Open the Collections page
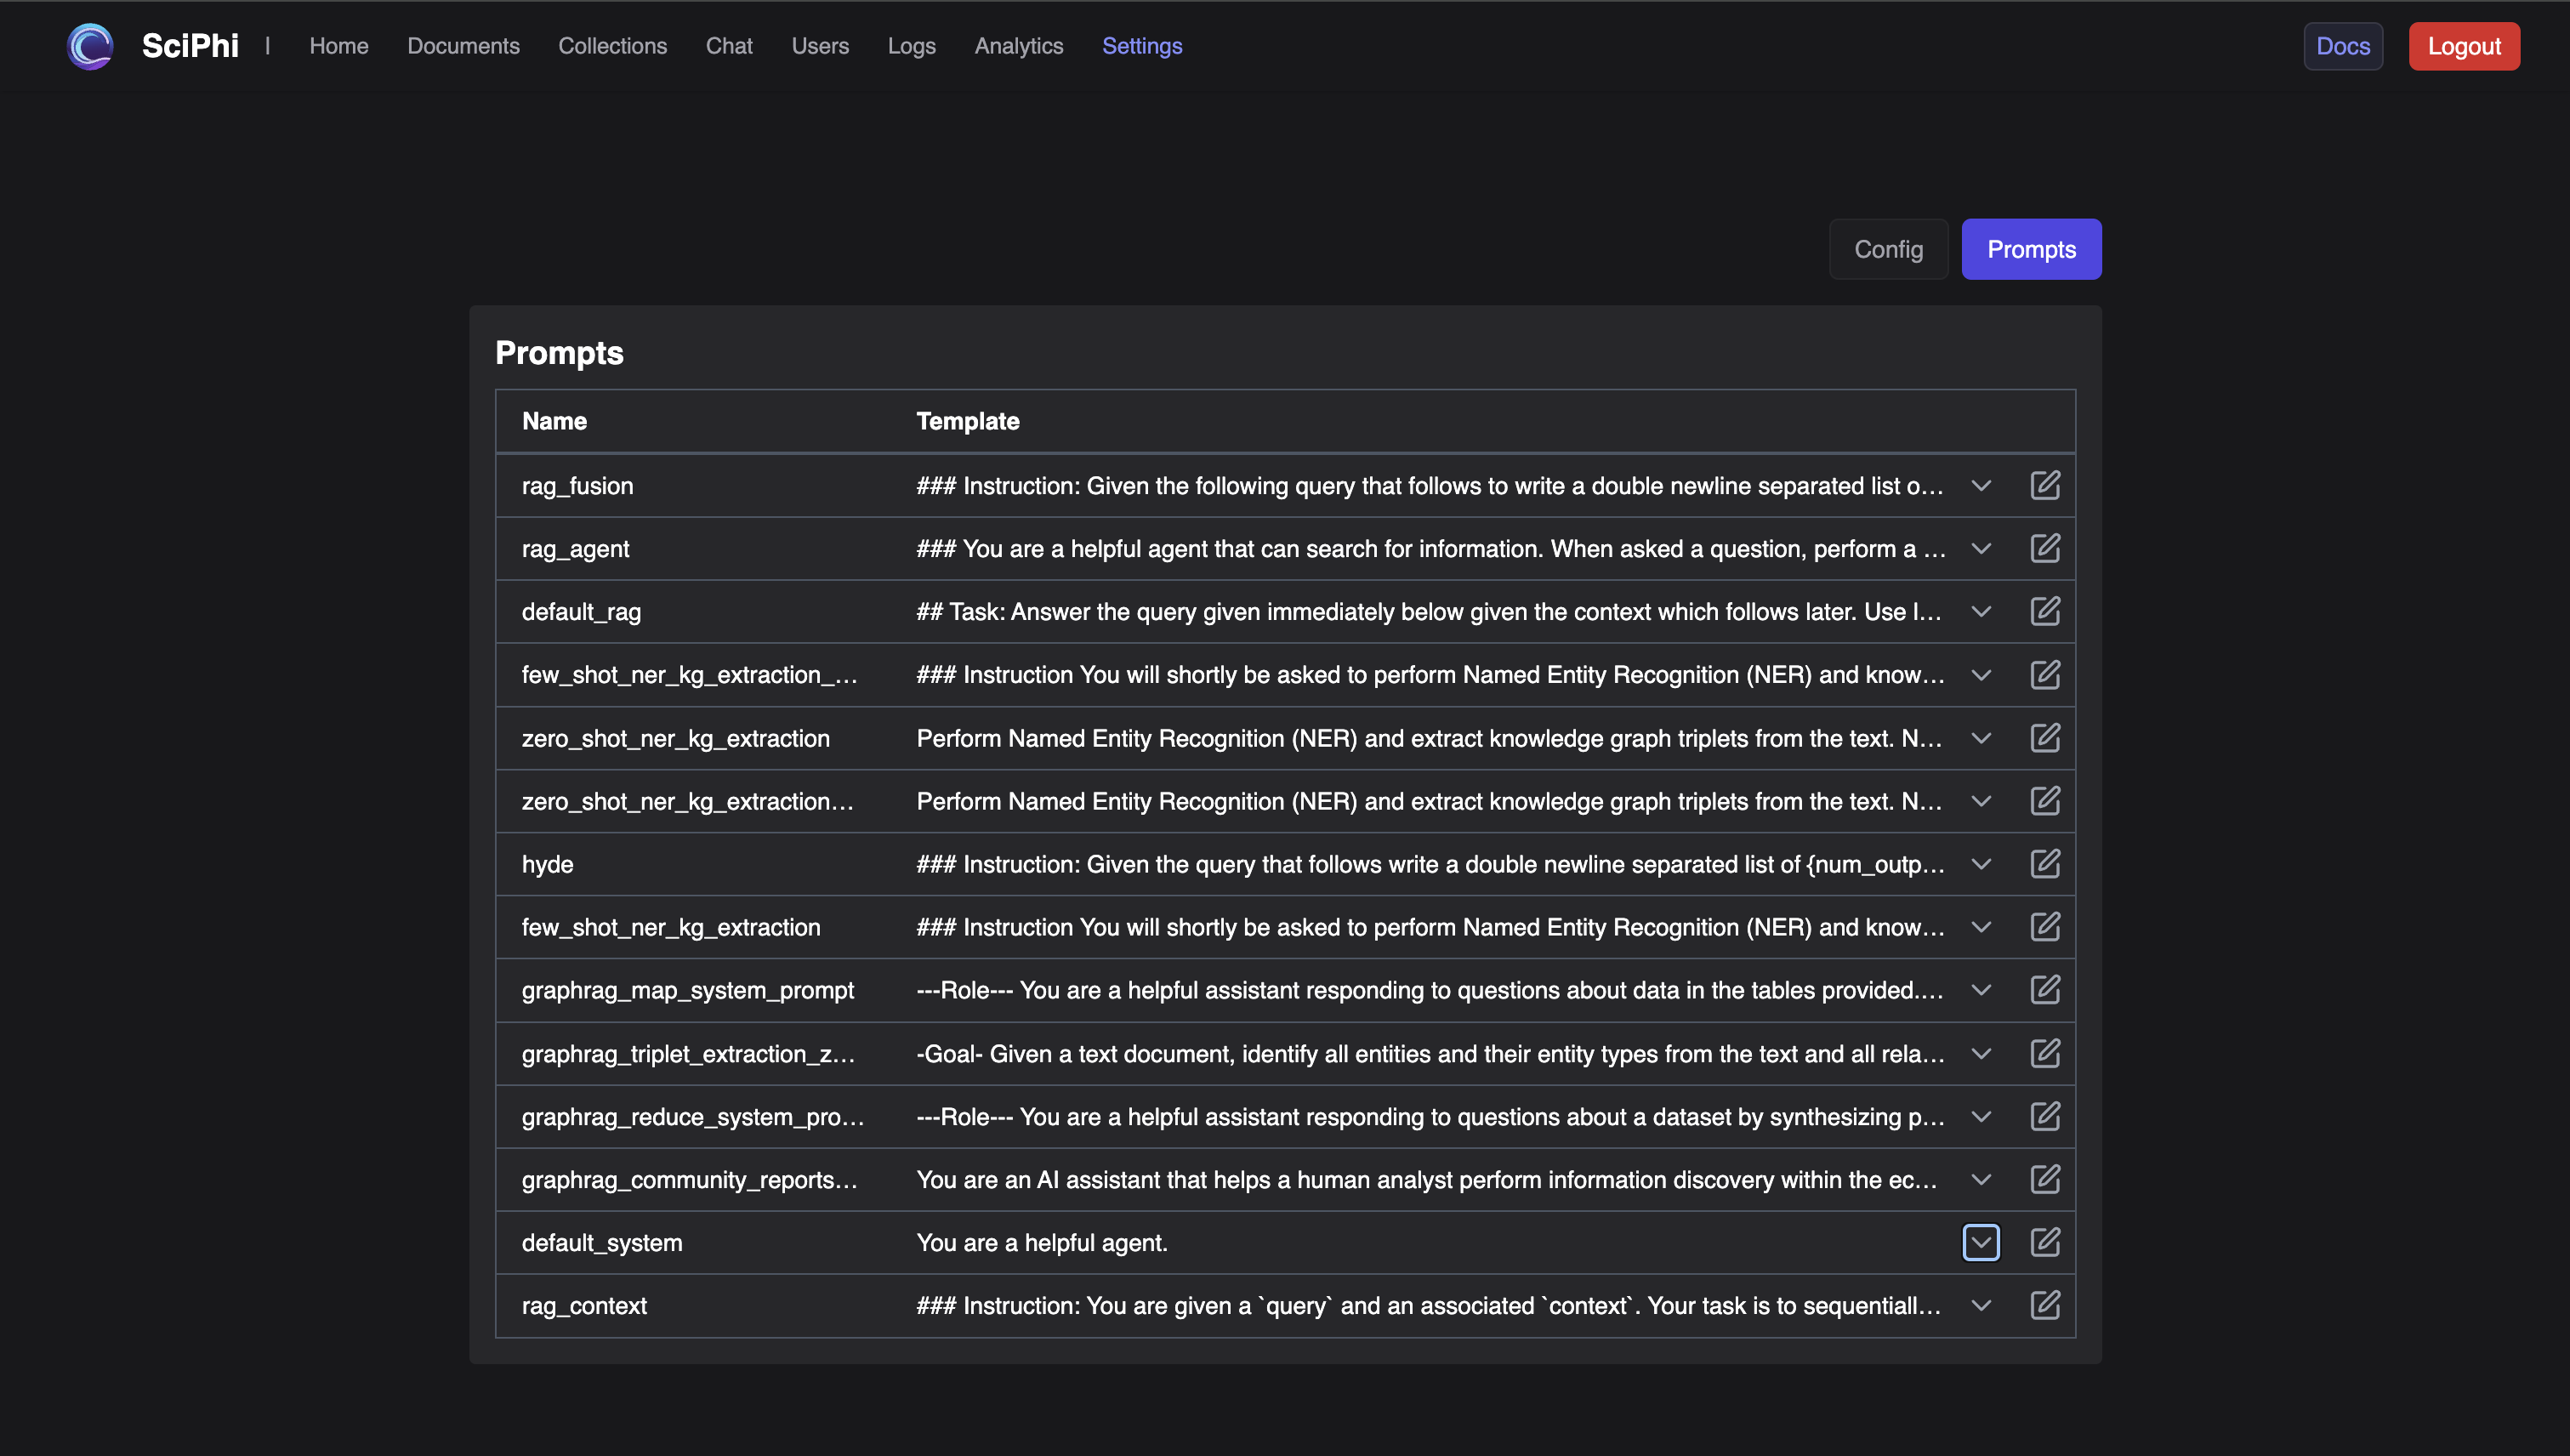 pos(612,46)
